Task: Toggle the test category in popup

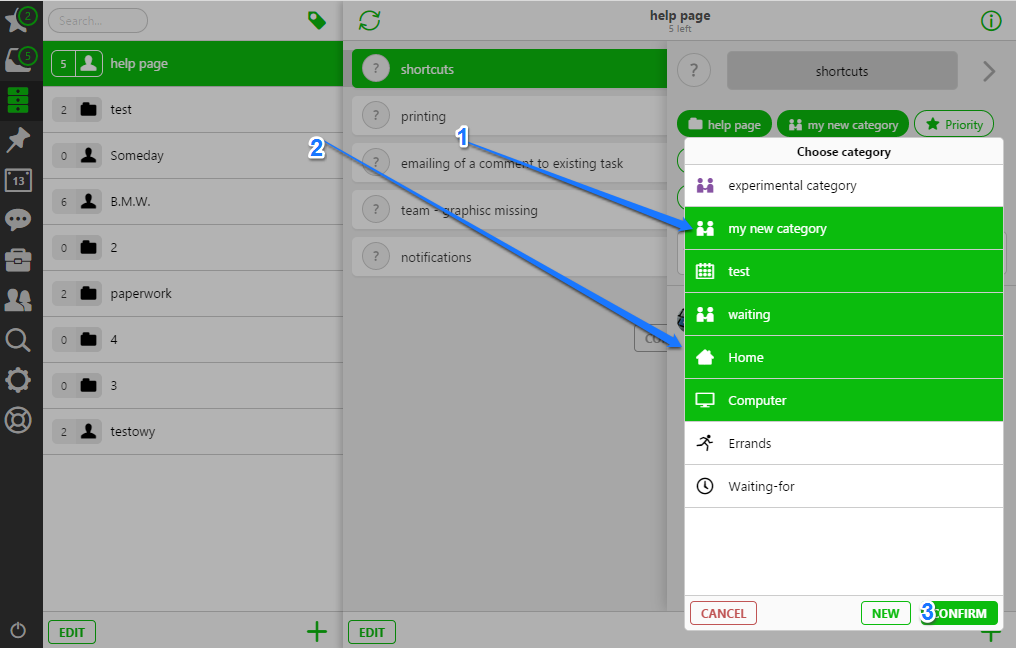Action: 844,271
